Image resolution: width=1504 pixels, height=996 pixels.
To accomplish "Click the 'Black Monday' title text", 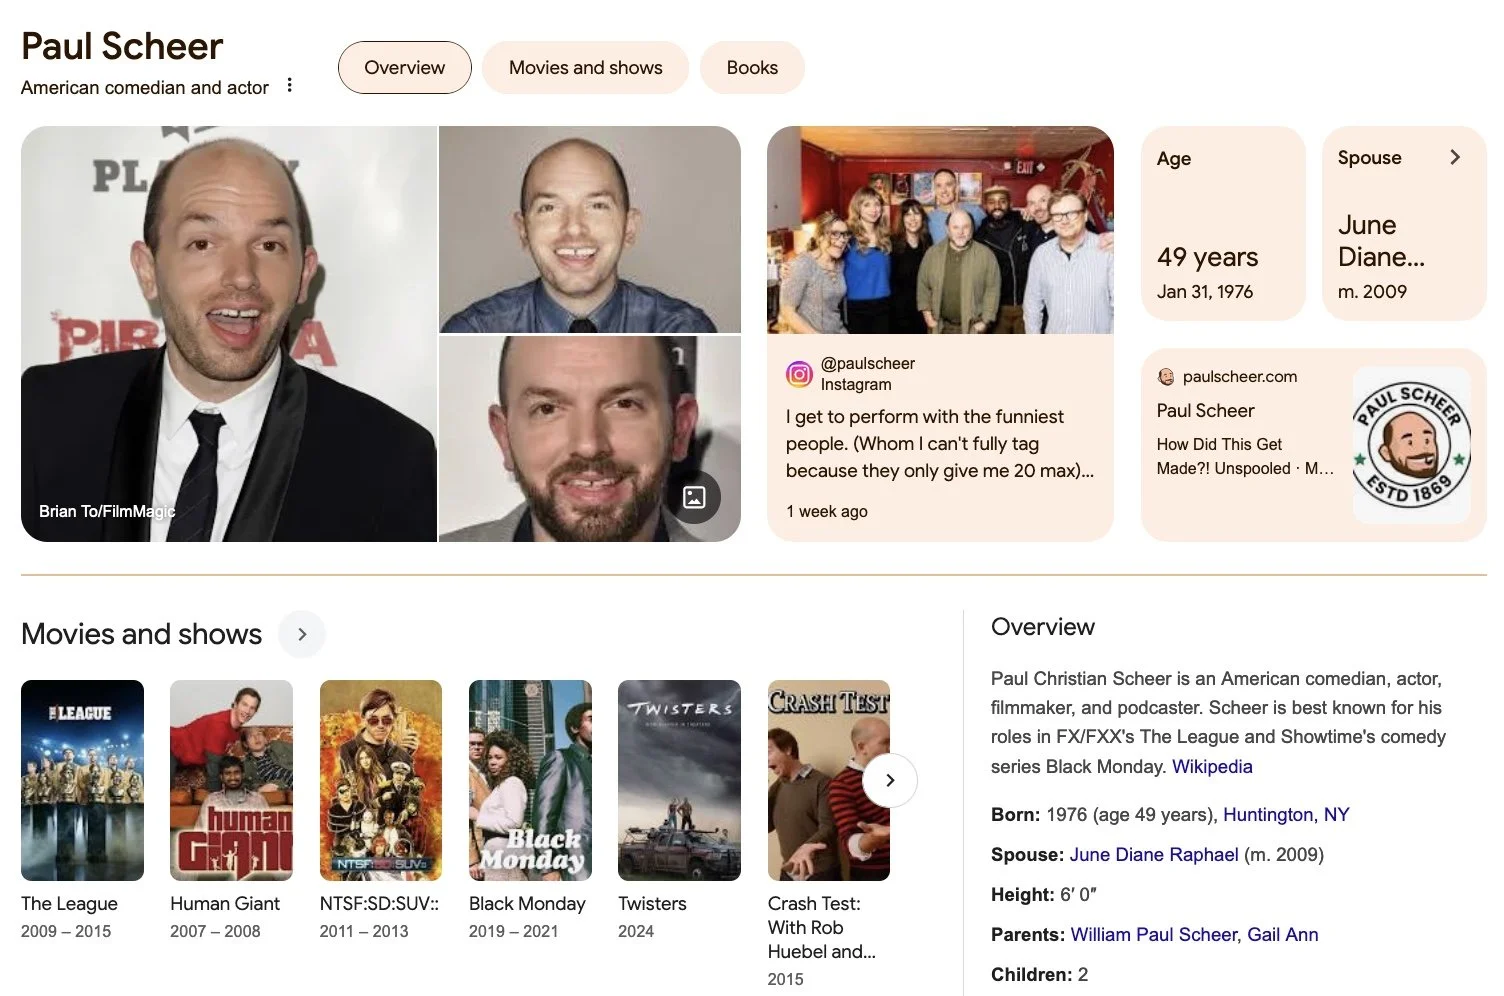I will (527, 903).
